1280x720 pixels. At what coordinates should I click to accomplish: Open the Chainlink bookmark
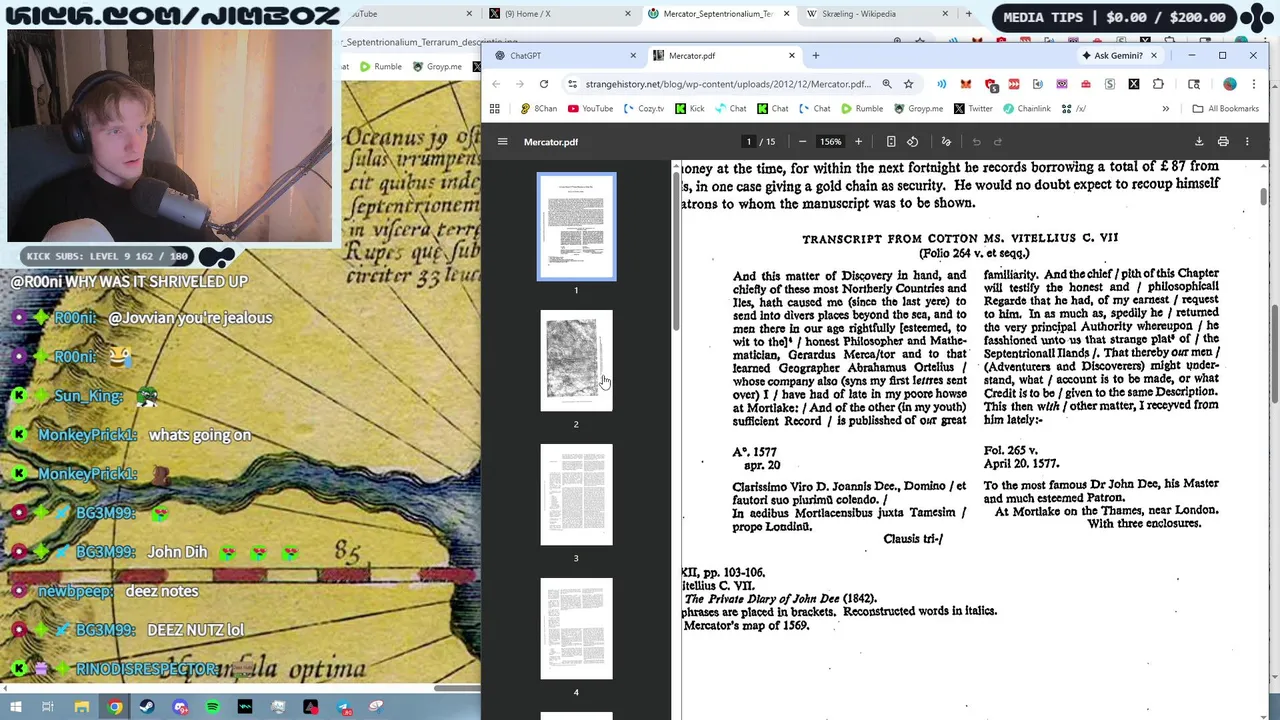coord(1027,109)
